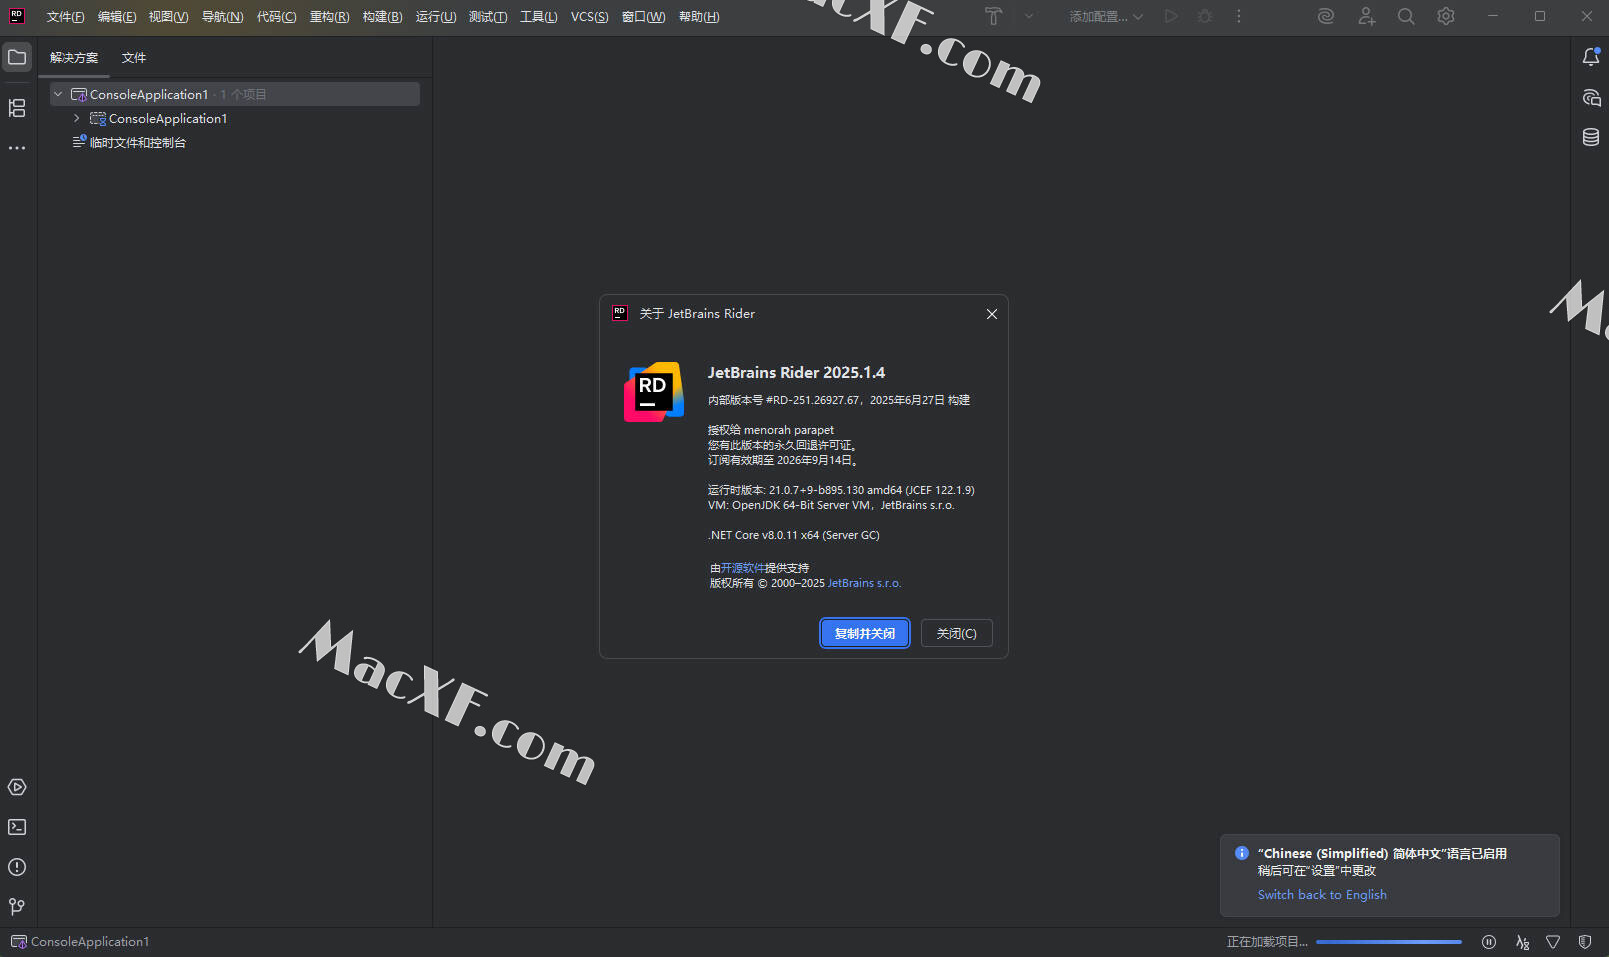Click the Rider logo main menu icon

click(x=17, y=16)
